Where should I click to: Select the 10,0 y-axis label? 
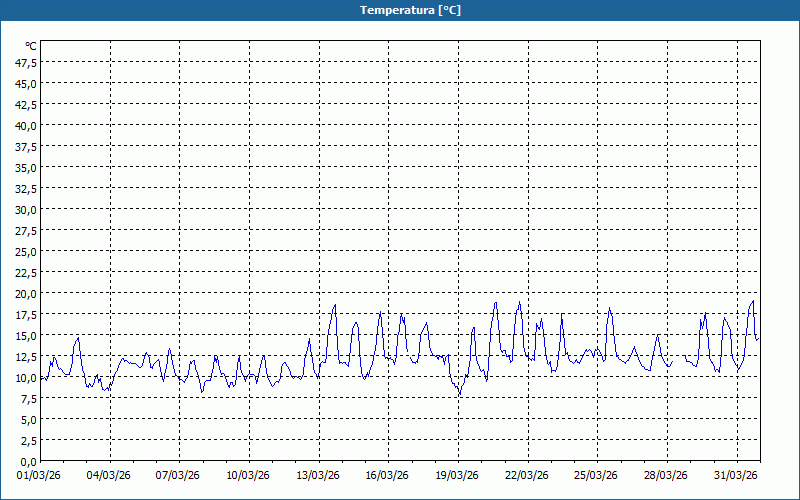click(x=27, y=378)
